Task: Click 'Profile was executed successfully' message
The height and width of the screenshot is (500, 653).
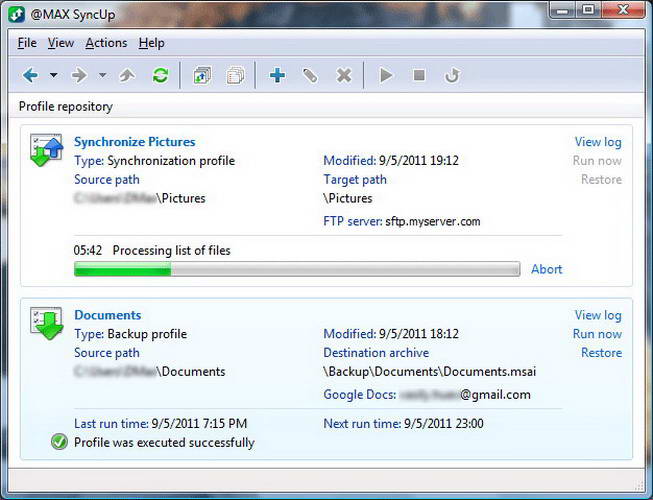Action: pos(164,442)
